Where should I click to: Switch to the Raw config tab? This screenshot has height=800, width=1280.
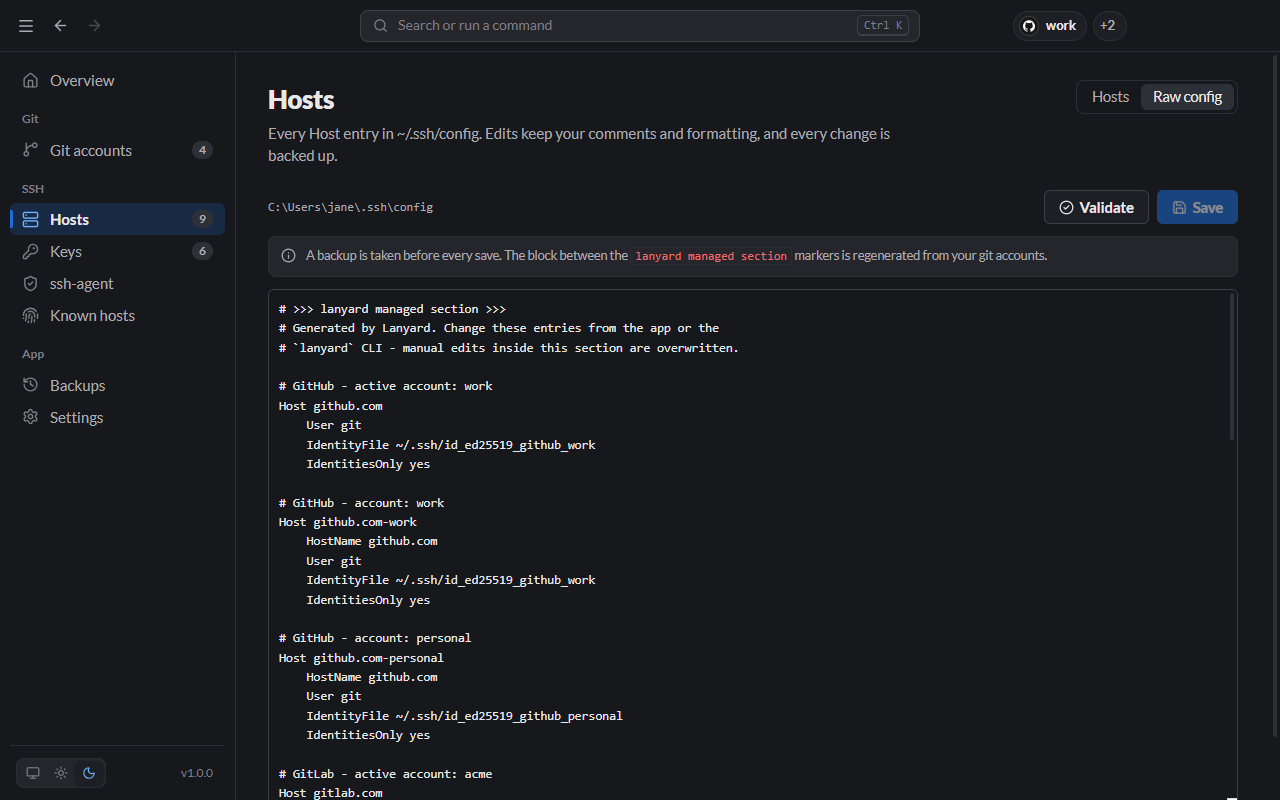(1187, 97)
